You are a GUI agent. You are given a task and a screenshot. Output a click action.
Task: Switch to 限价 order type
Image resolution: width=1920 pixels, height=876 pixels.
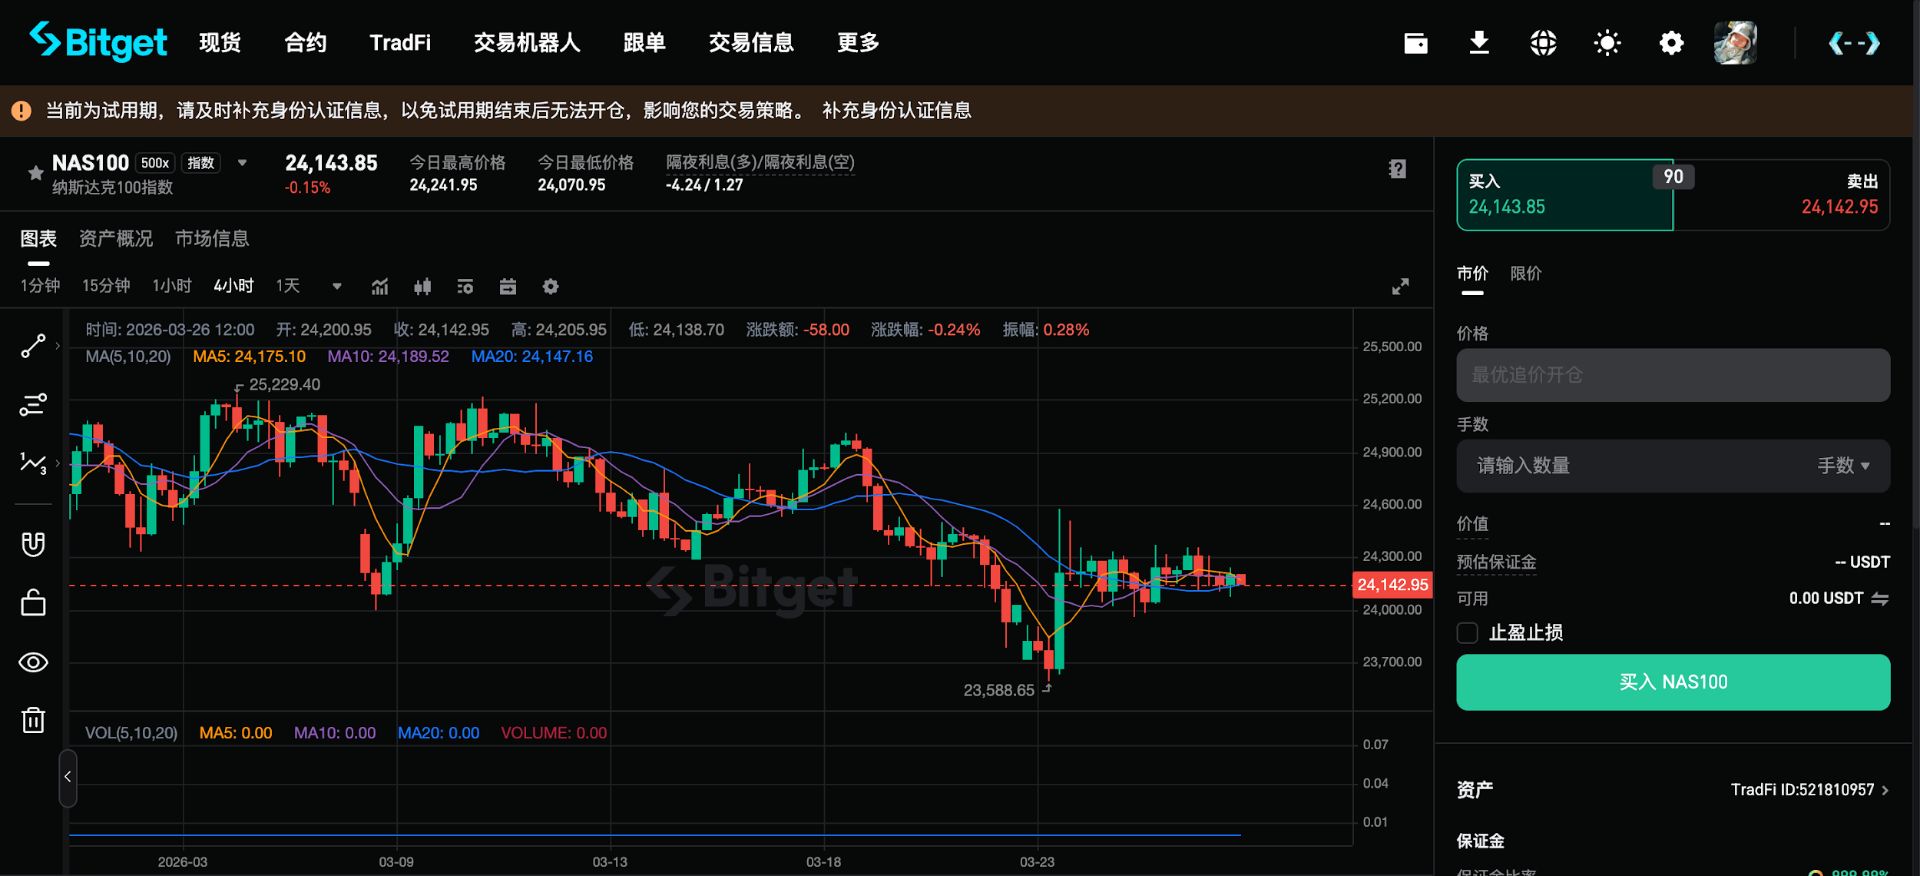tap(1526, 274)
